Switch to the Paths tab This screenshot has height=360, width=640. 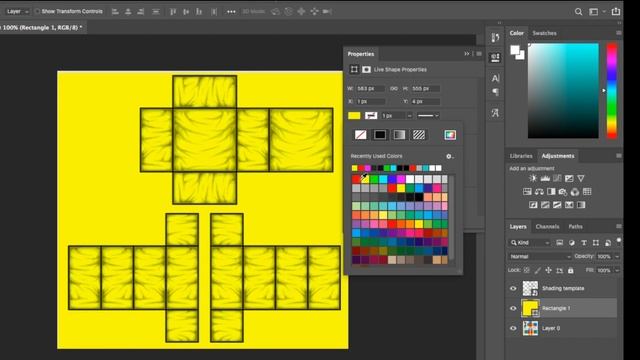pyautogui.click(x=576, y=227)
